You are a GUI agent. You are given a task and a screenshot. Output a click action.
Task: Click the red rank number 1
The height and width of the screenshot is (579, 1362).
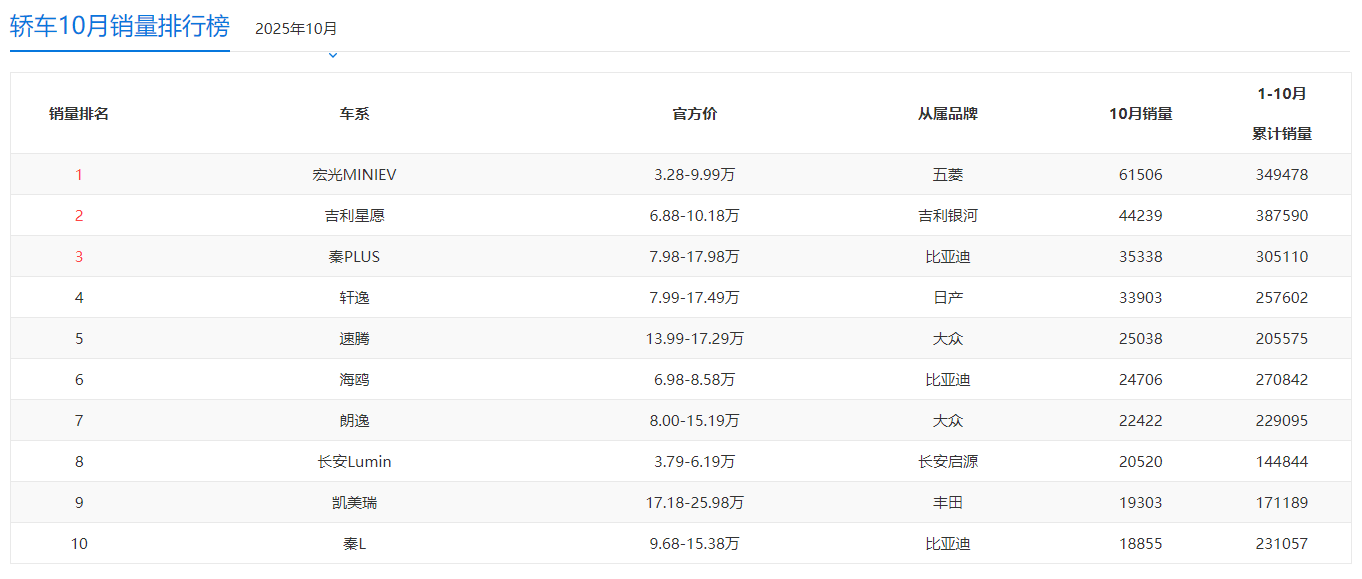[79, 175]
